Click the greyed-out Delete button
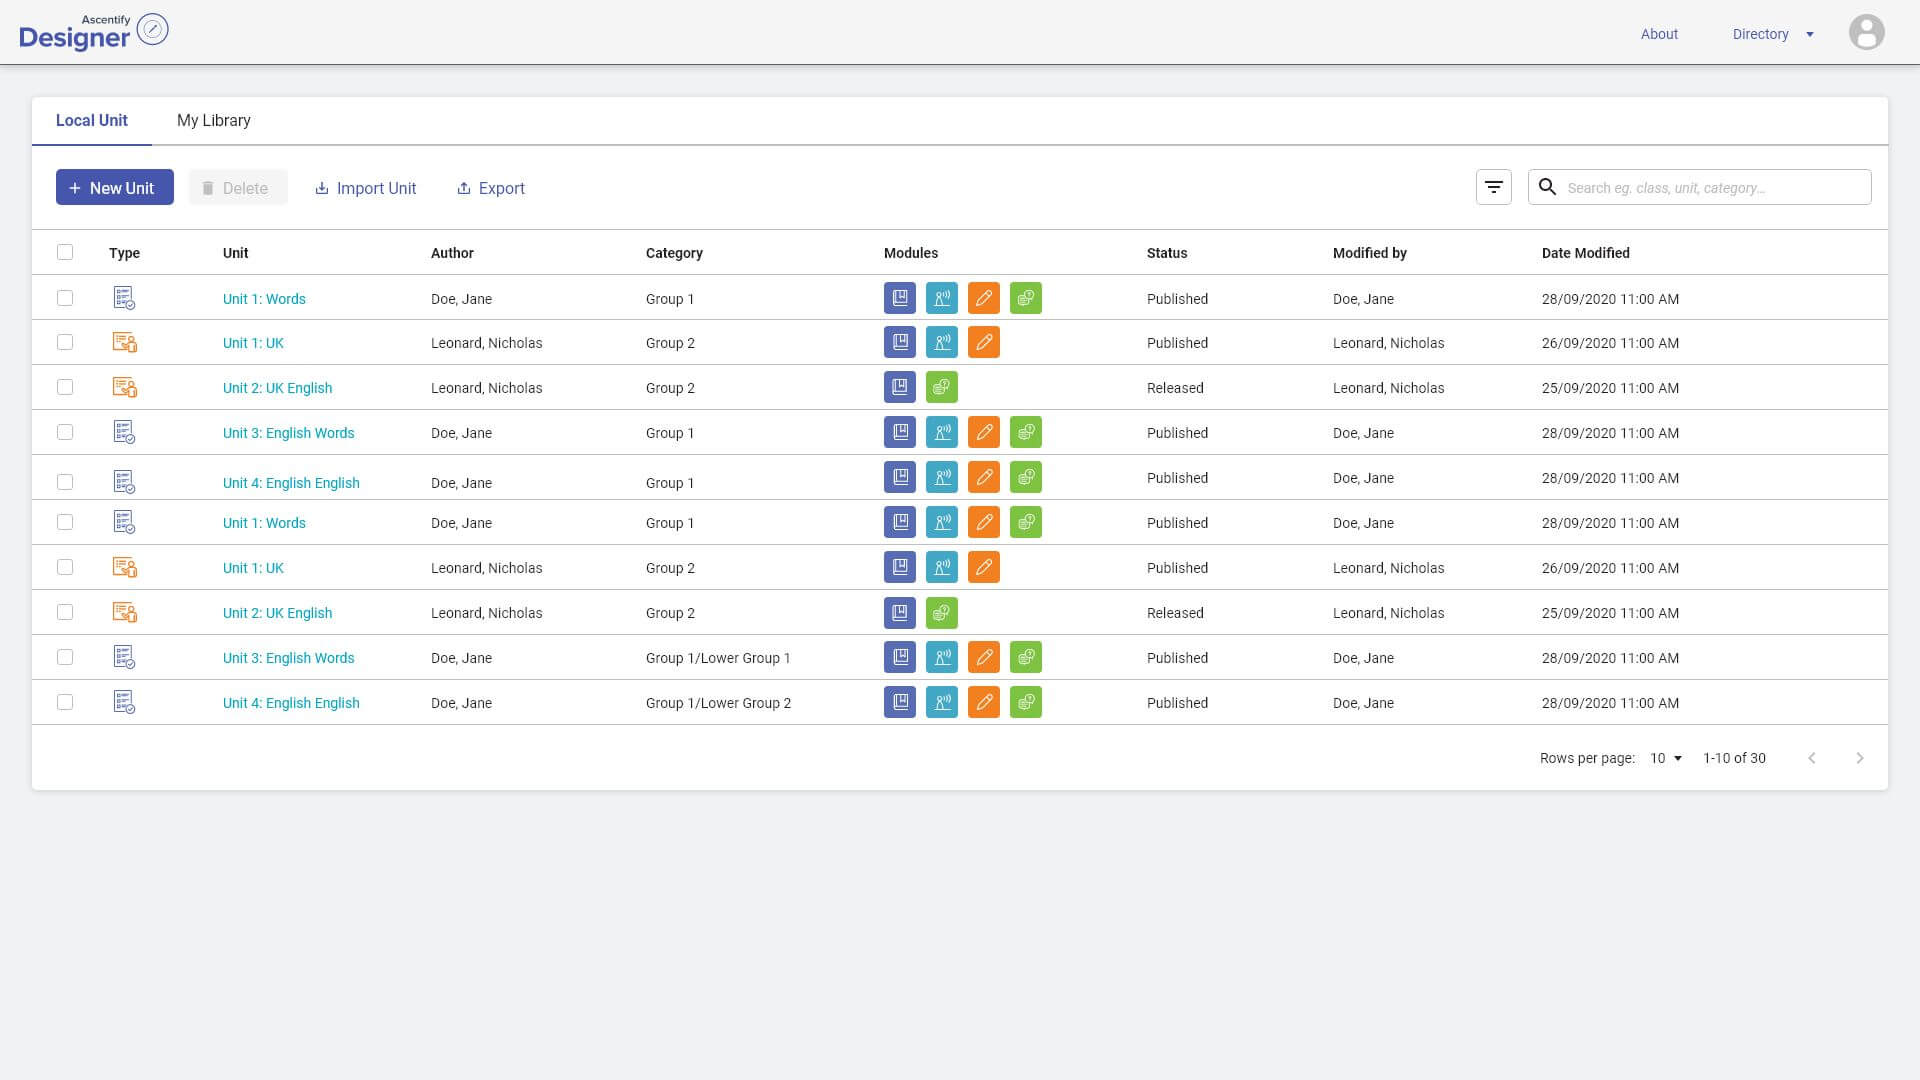The height and width of the screenshot is (1080, 1920). pyautogui.click(x=238, y=187)
